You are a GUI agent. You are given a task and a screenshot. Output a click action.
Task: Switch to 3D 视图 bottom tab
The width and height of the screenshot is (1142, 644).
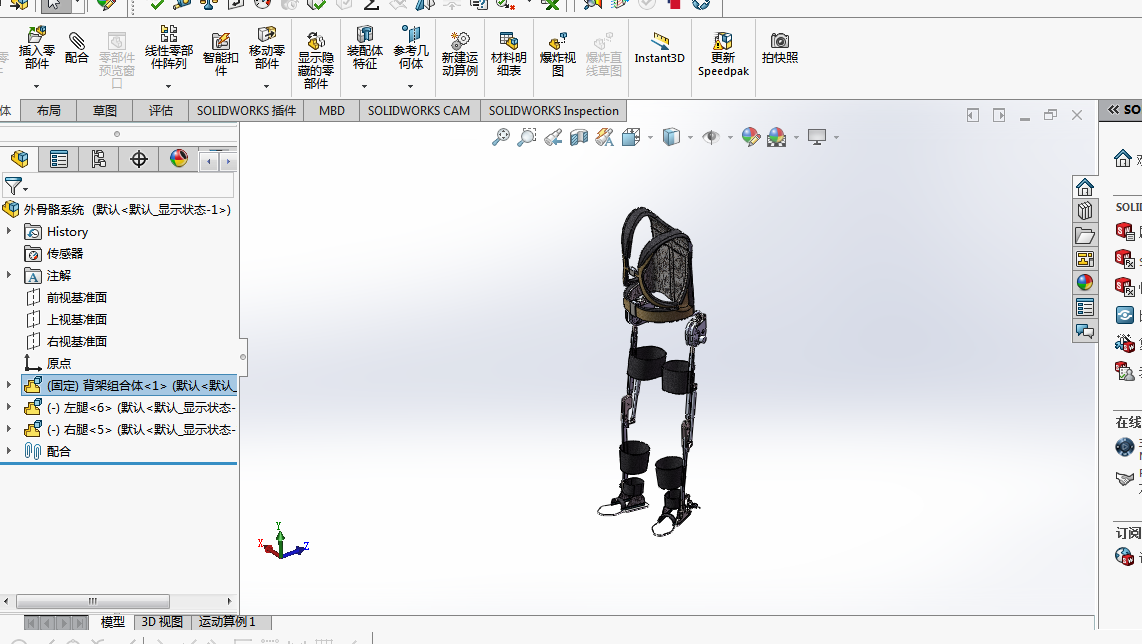click(x=162, y=622)
